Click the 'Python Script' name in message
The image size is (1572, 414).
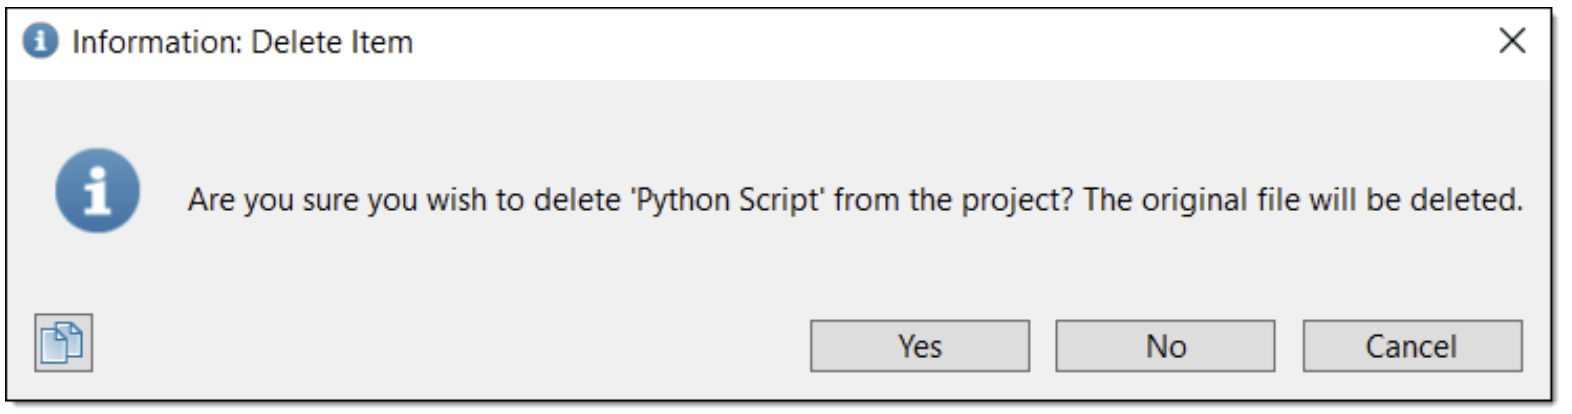pos(727,200)
